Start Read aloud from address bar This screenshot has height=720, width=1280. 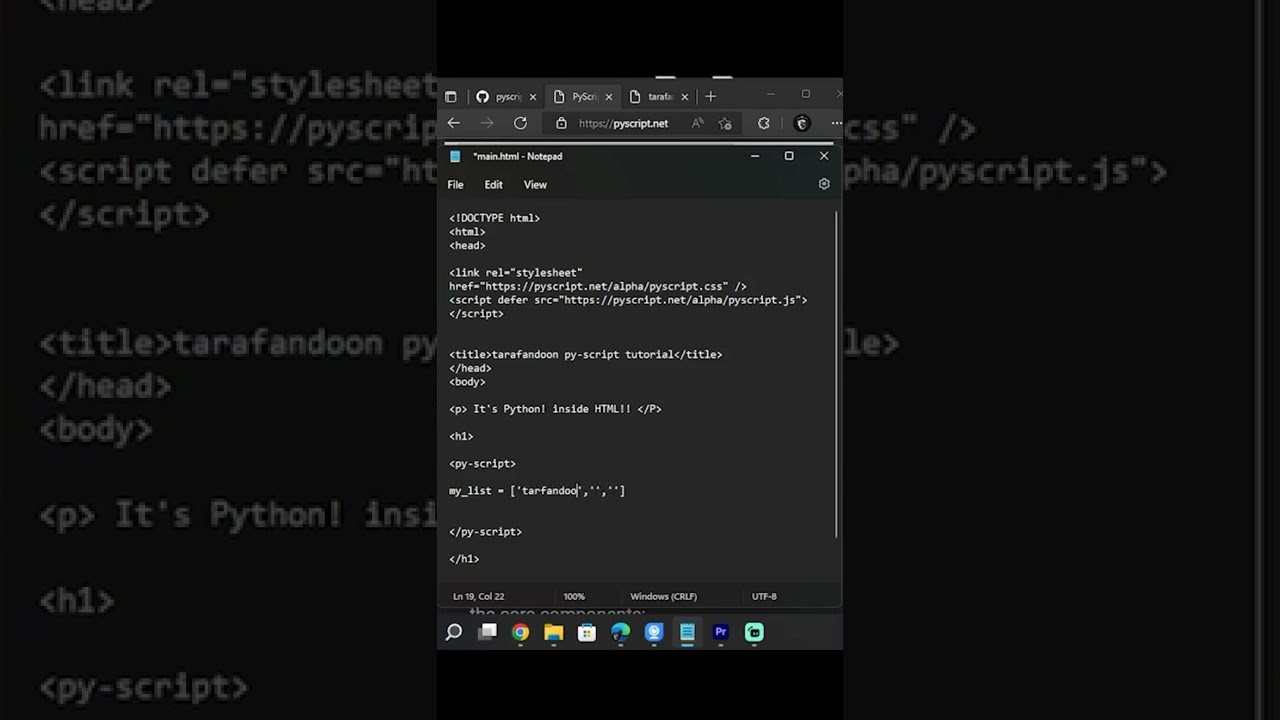pyautogui.click(x=697, y=123)
